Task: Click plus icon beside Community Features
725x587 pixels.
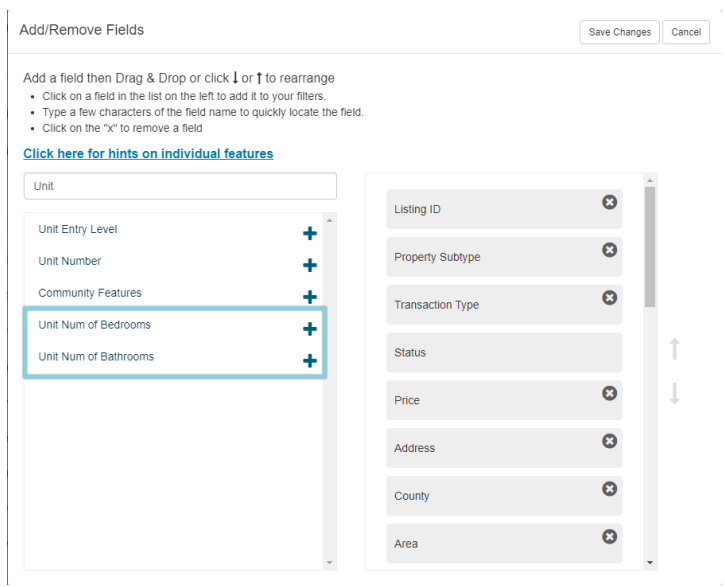Action: 310,297
